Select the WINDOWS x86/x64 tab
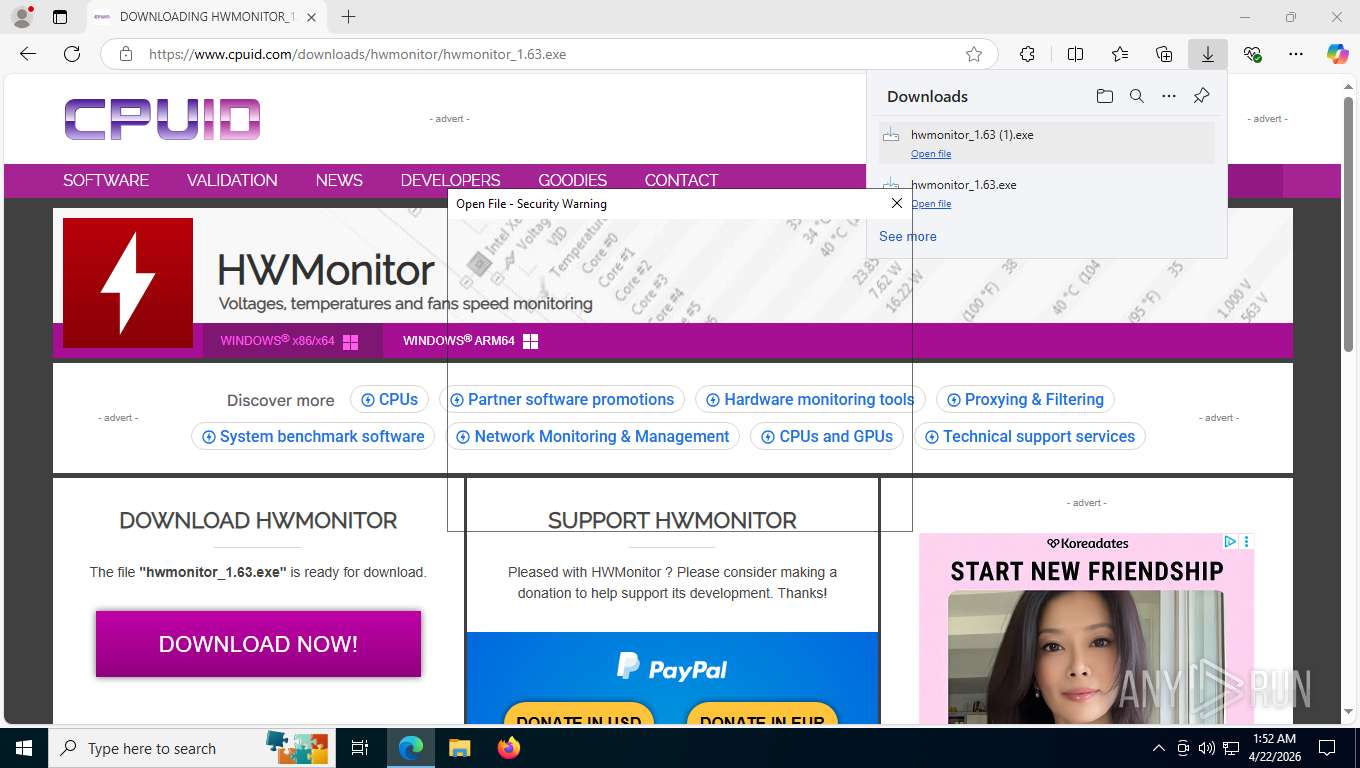Image resolution: width=1360 pixels, height=768 pixels. (292, 341)
